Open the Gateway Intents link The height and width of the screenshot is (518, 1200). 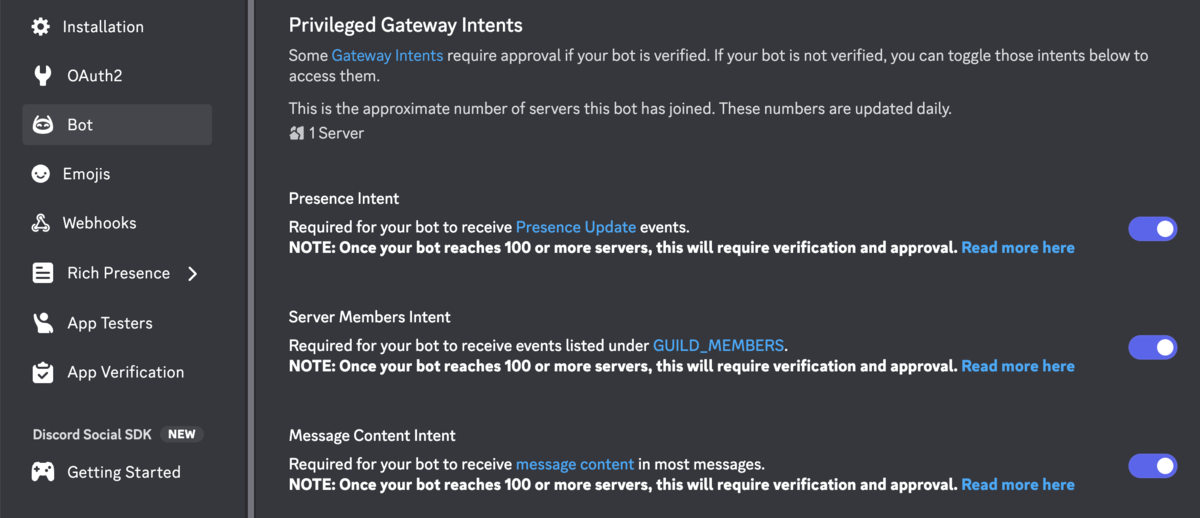[387, 56]
